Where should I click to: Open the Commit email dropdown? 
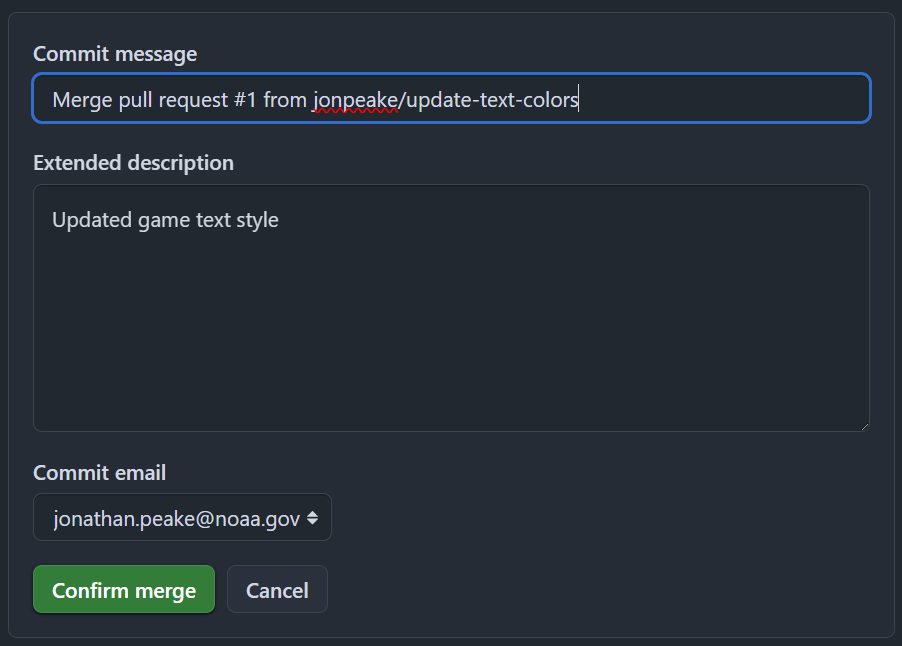pos(182,517)
